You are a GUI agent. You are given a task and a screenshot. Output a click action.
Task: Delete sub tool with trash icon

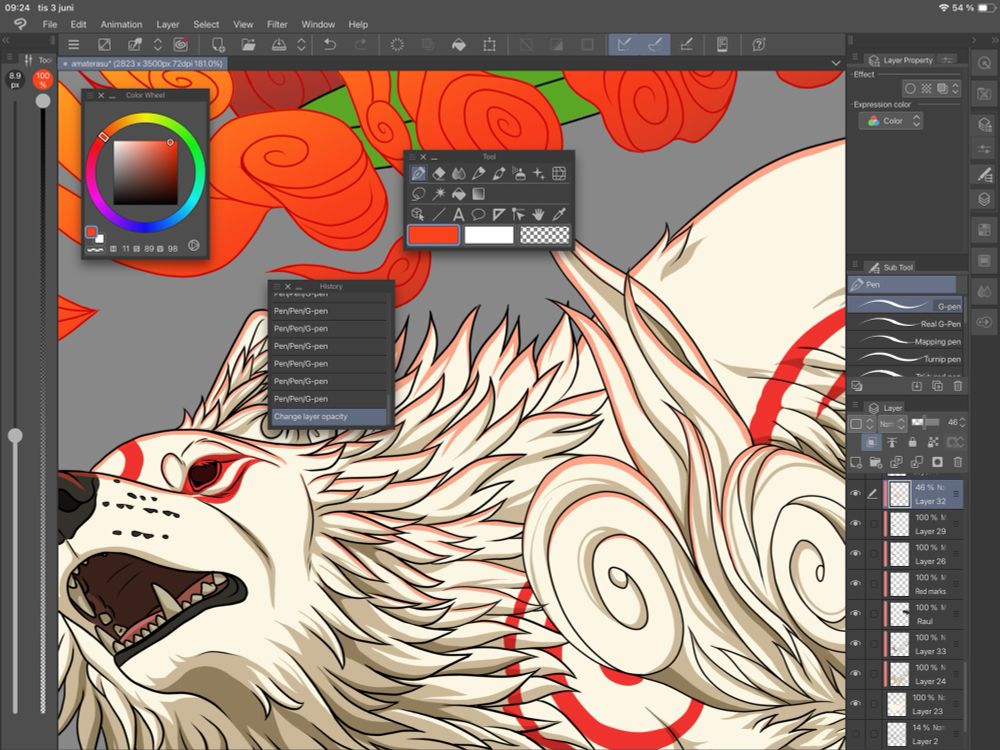(x=957, y=386)
